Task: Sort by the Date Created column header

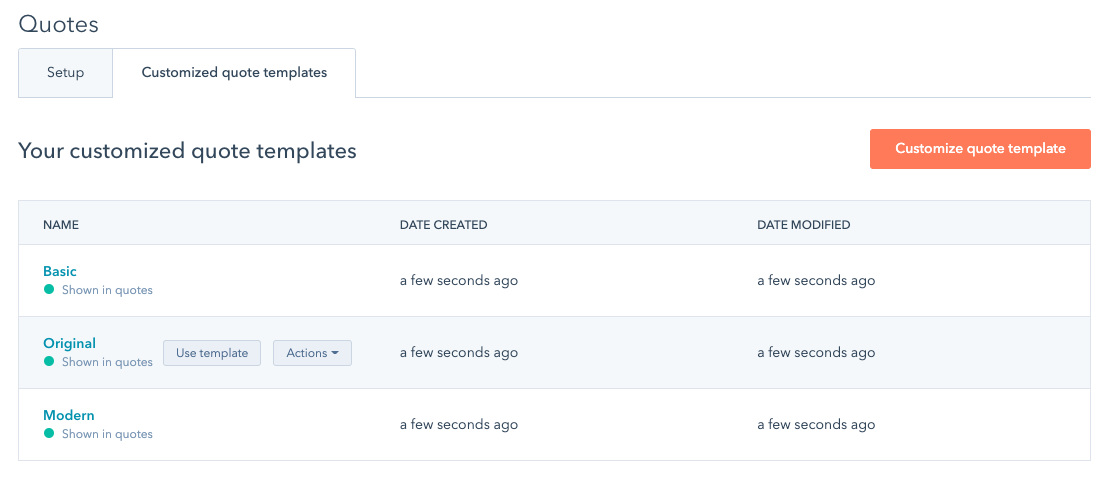Action: click(x=443, y=225)
